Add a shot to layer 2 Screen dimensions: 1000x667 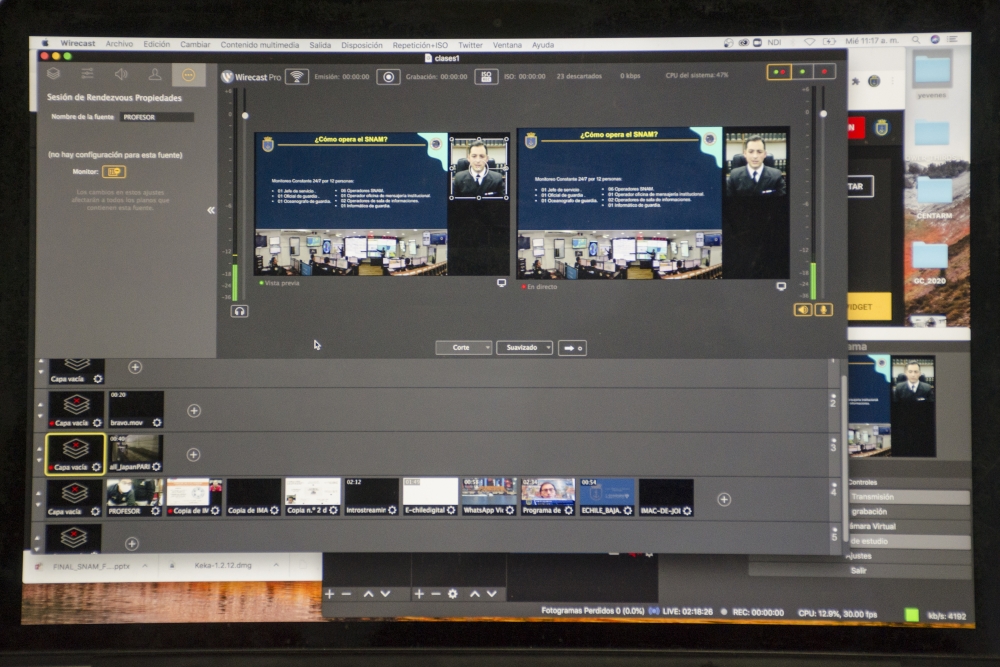(194, 411)
